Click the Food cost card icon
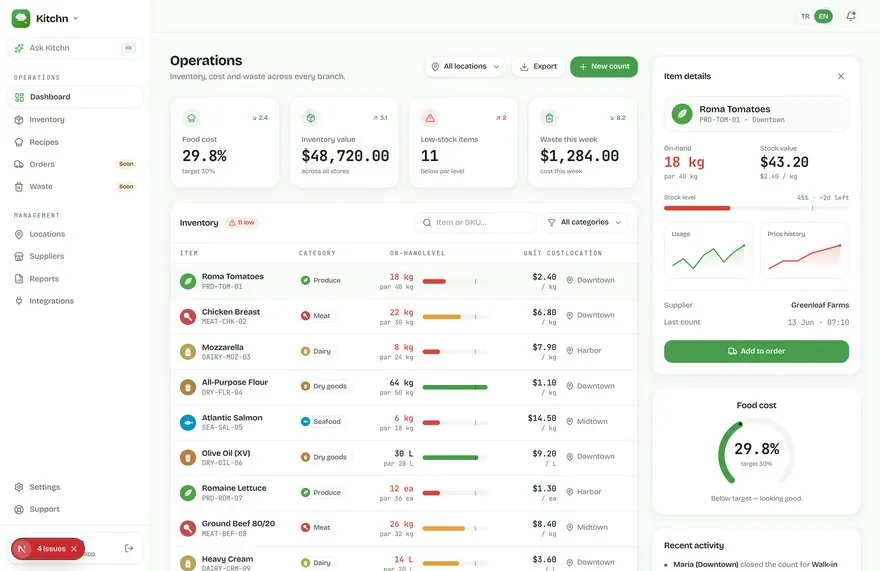The height and width of the screenshot is (571, 880). pyautogui.click(x=191, y=118)
